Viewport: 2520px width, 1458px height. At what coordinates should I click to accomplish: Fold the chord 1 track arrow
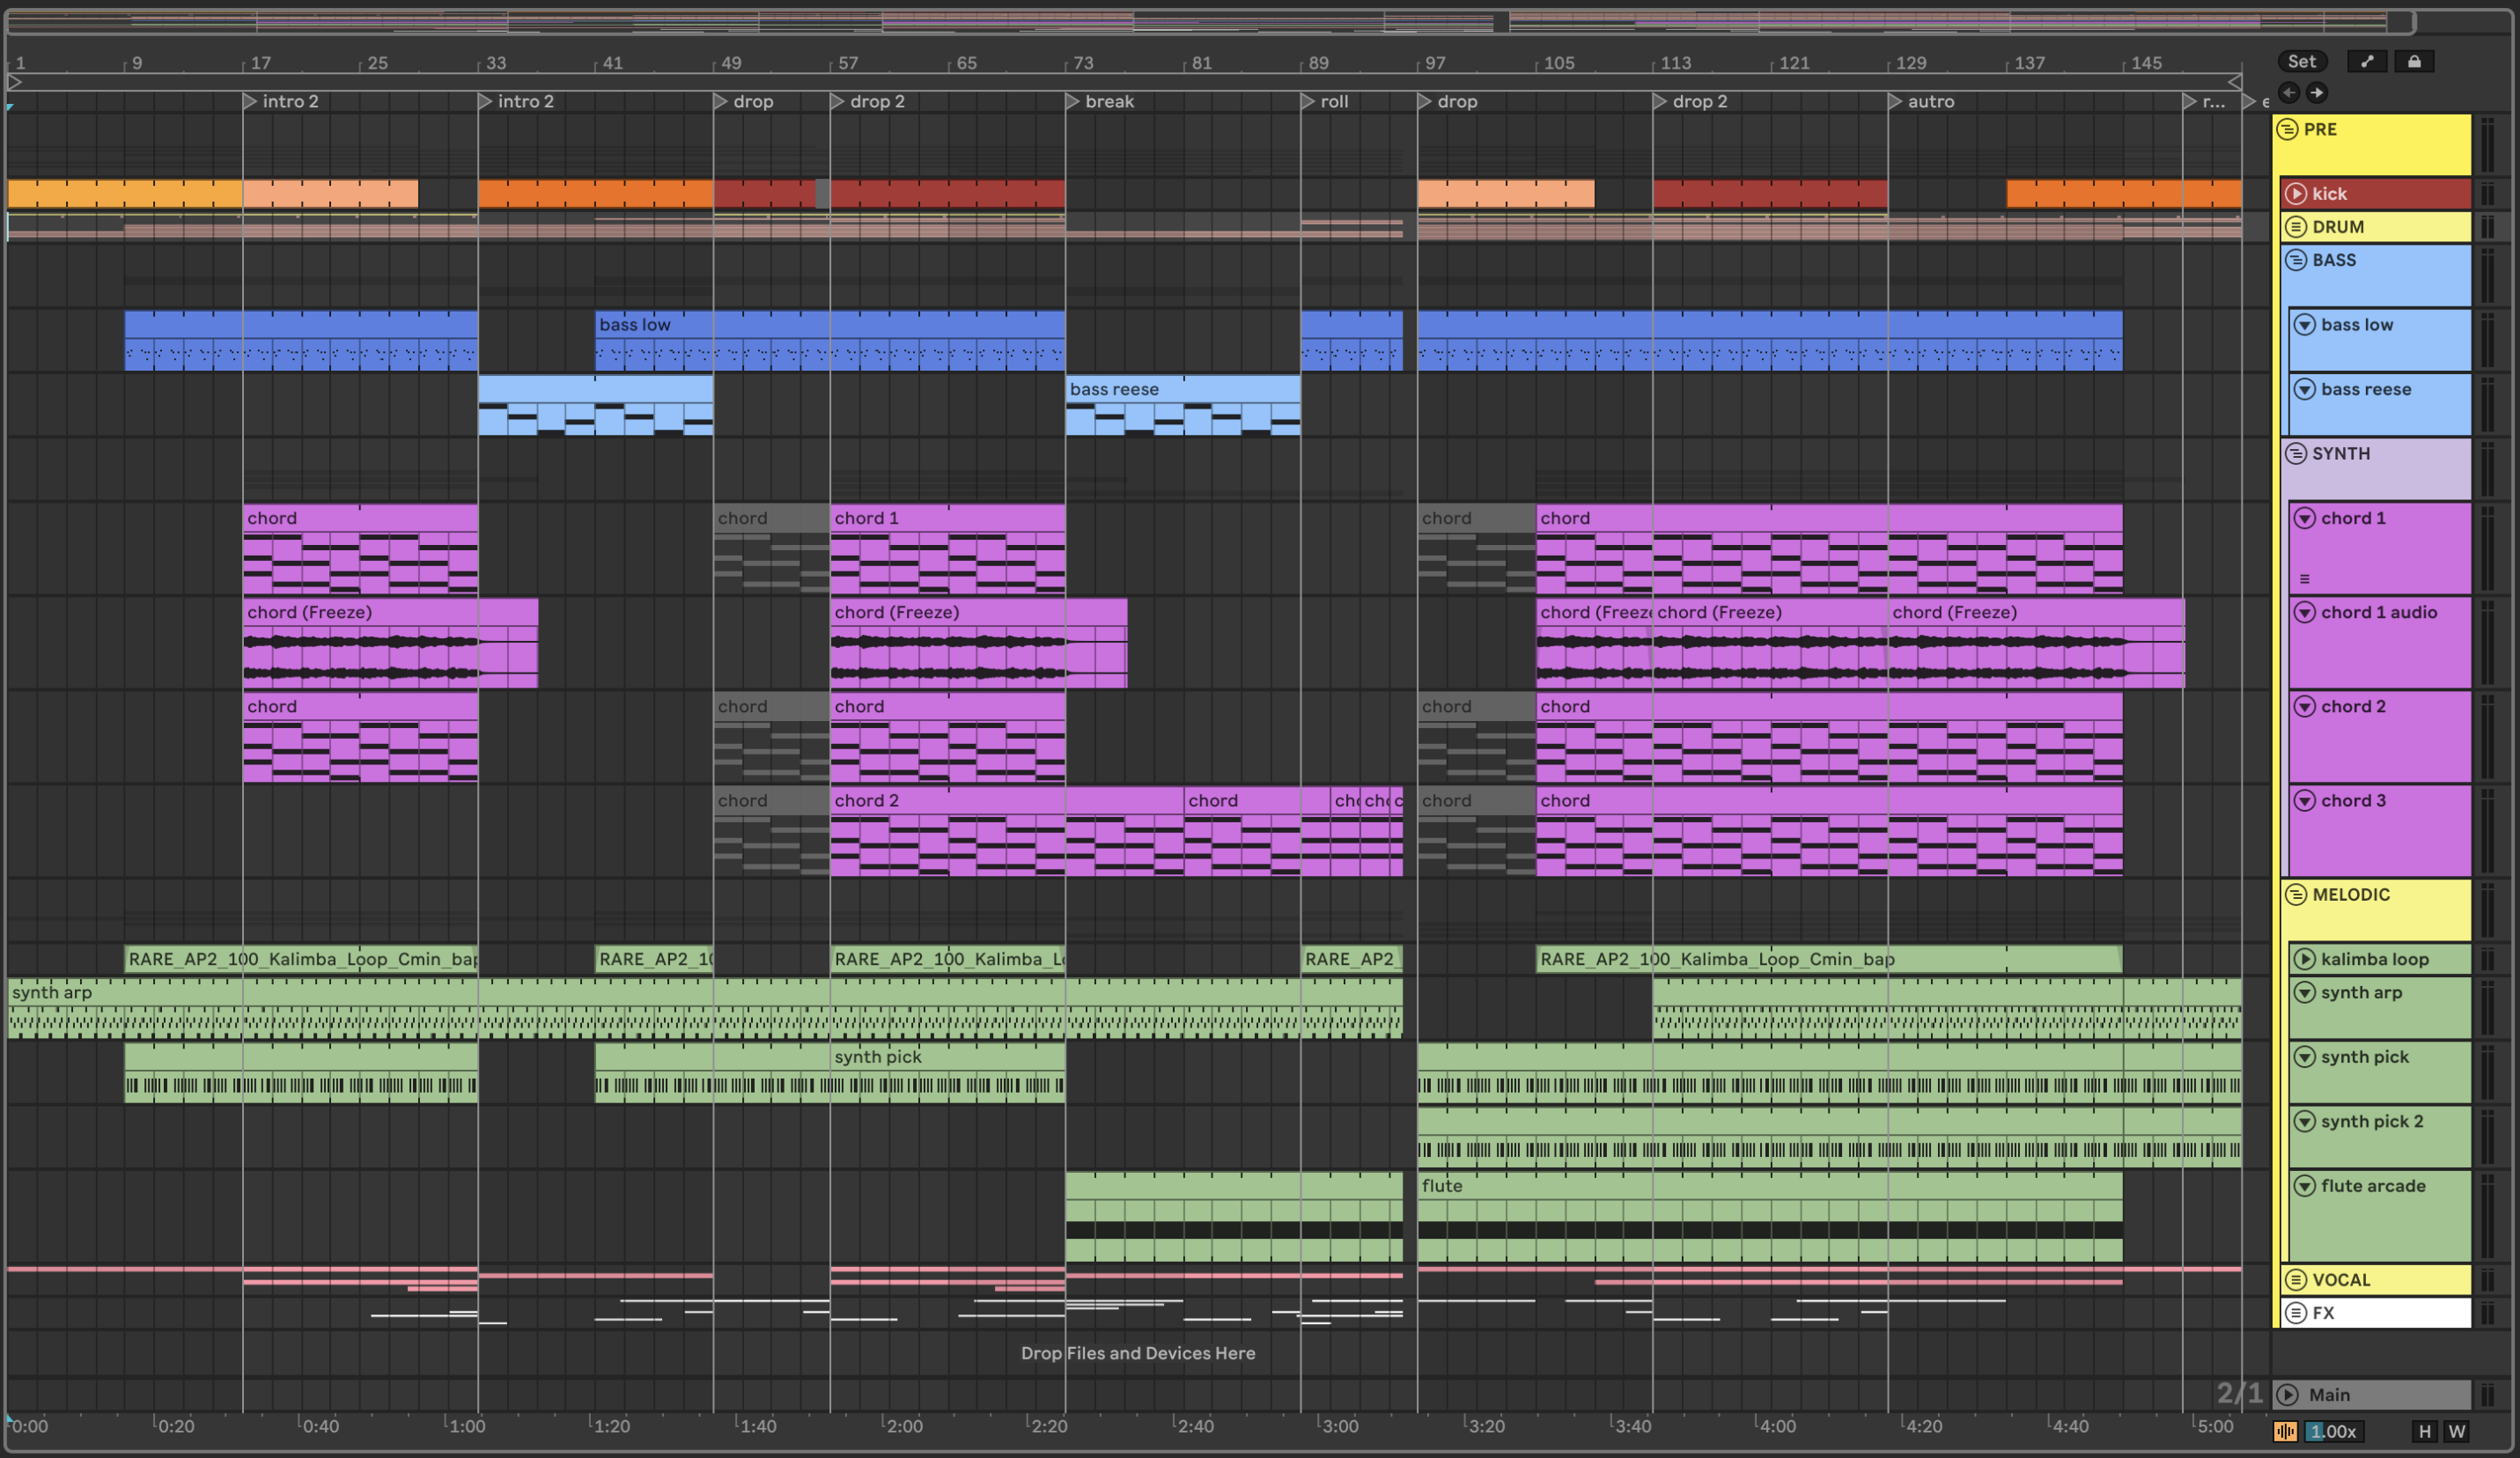[2304, 518]
